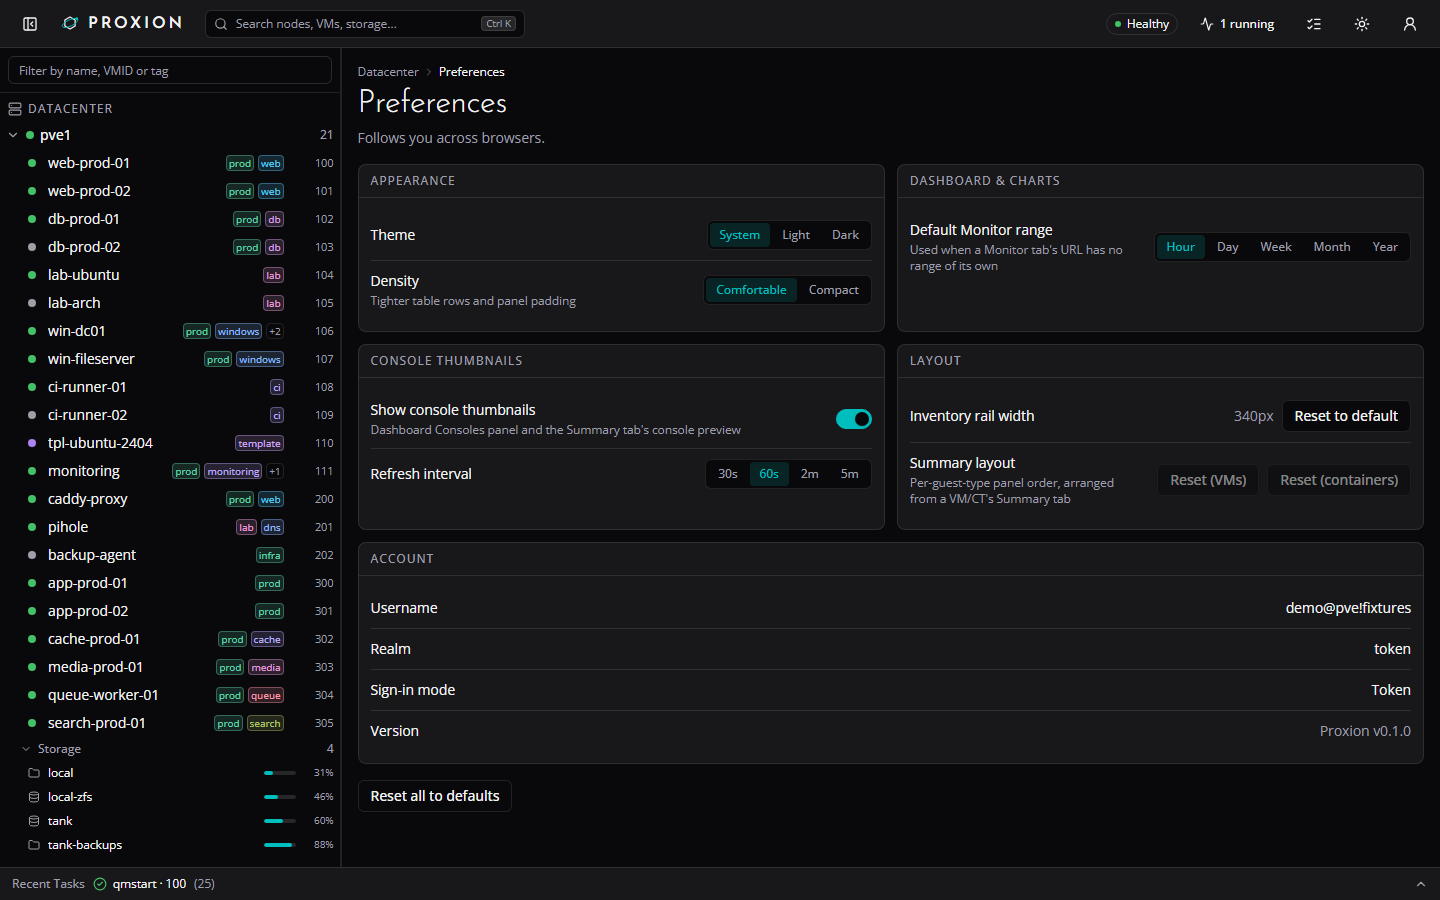1440x900 pixels.
Task: Set refresh interval to 5m
Action: click(x=850, y=474)
